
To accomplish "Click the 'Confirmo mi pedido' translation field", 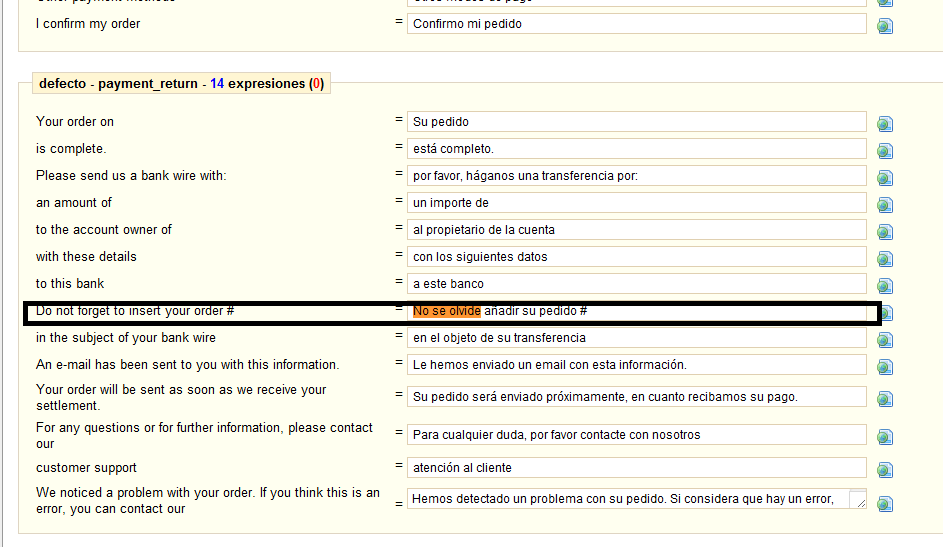I will coord(636,24).
